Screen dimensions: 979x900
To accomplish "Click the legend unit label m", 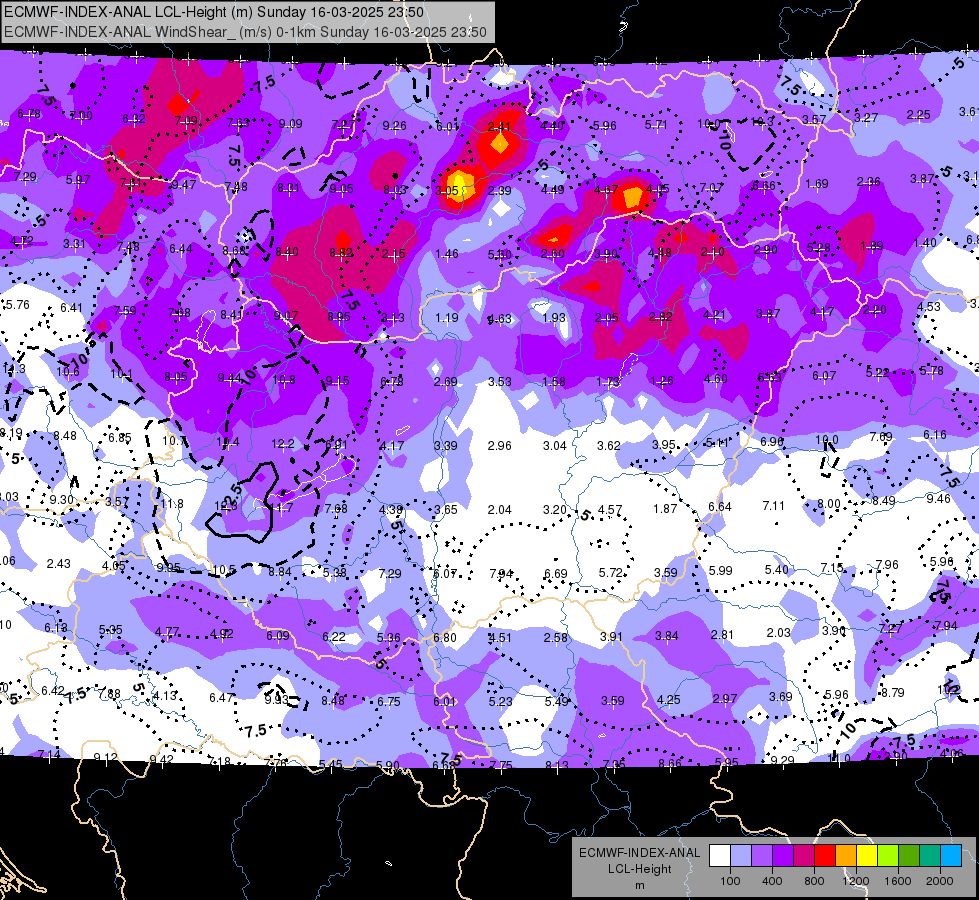I will 639,886.
